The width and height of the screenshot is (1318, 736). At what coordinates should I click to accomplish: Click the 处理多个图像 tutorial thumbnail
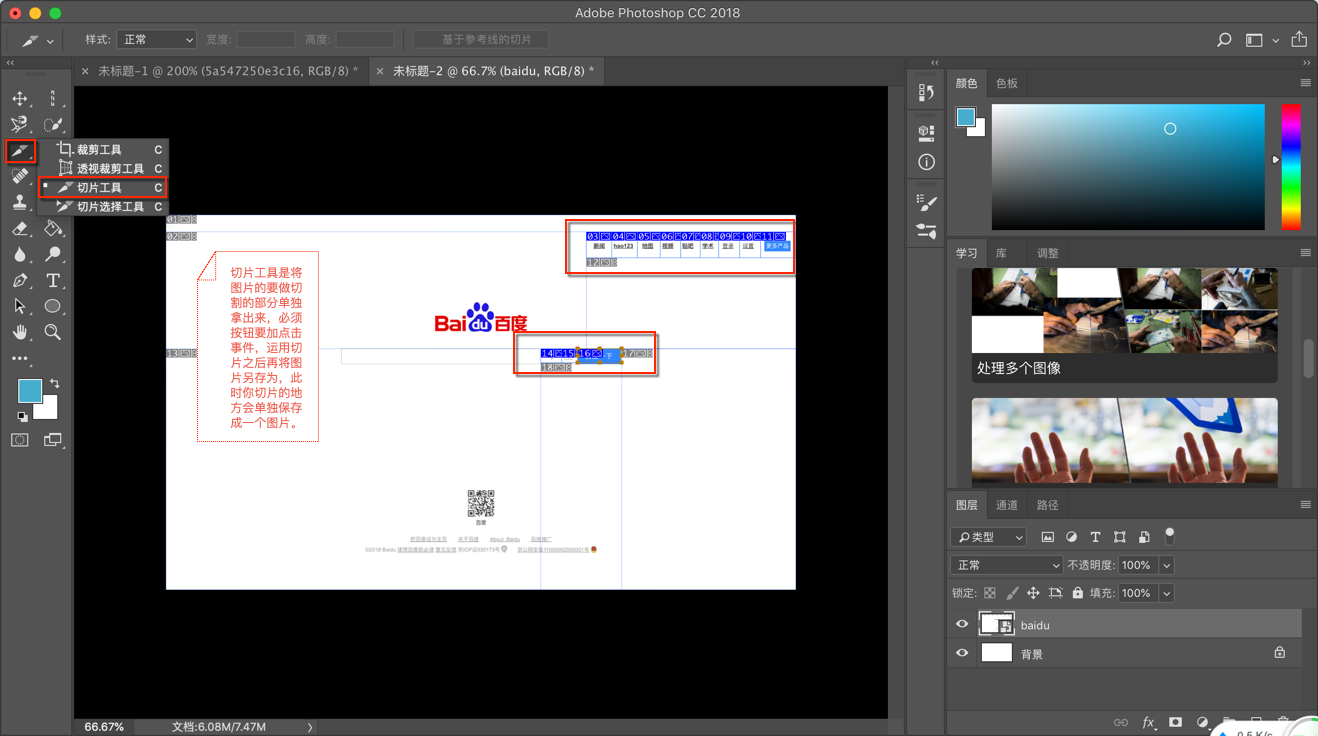(1124, 311)
